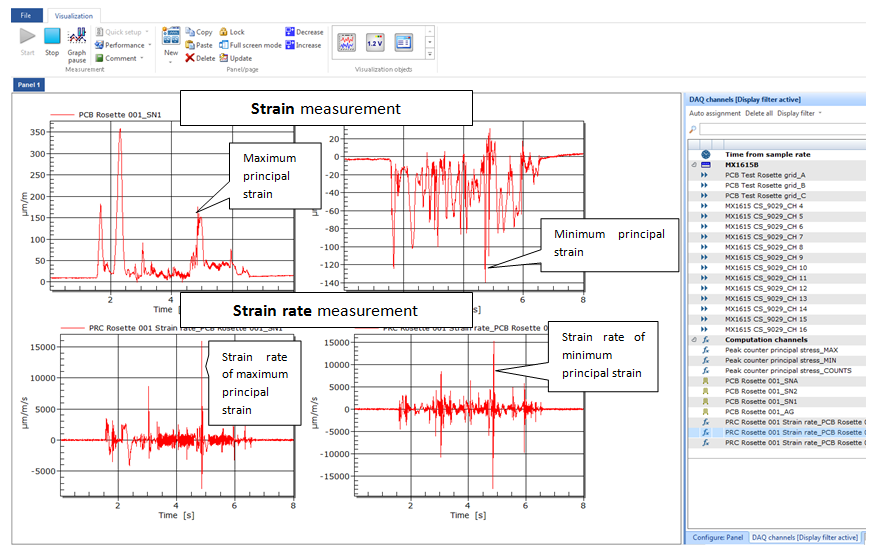872x556 pixels.
Task: Expand the visualization objects gallery list
Action: 429,54
